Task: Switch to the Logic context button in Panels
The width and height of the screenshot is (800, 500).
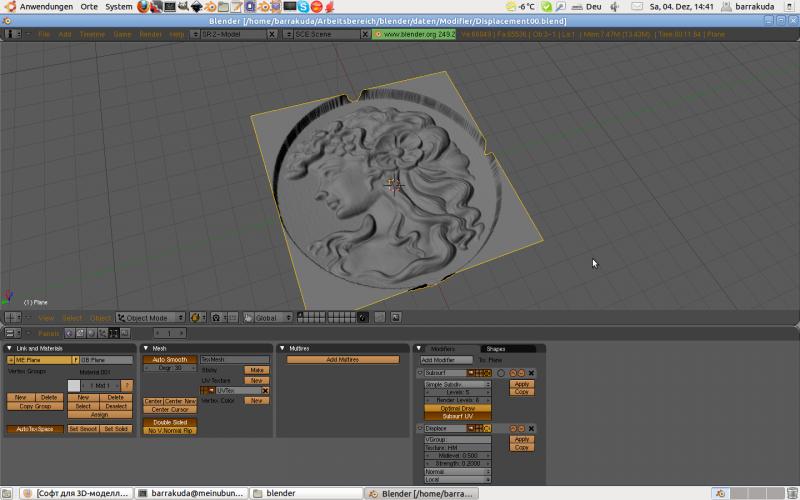Action: coord(69,333)
